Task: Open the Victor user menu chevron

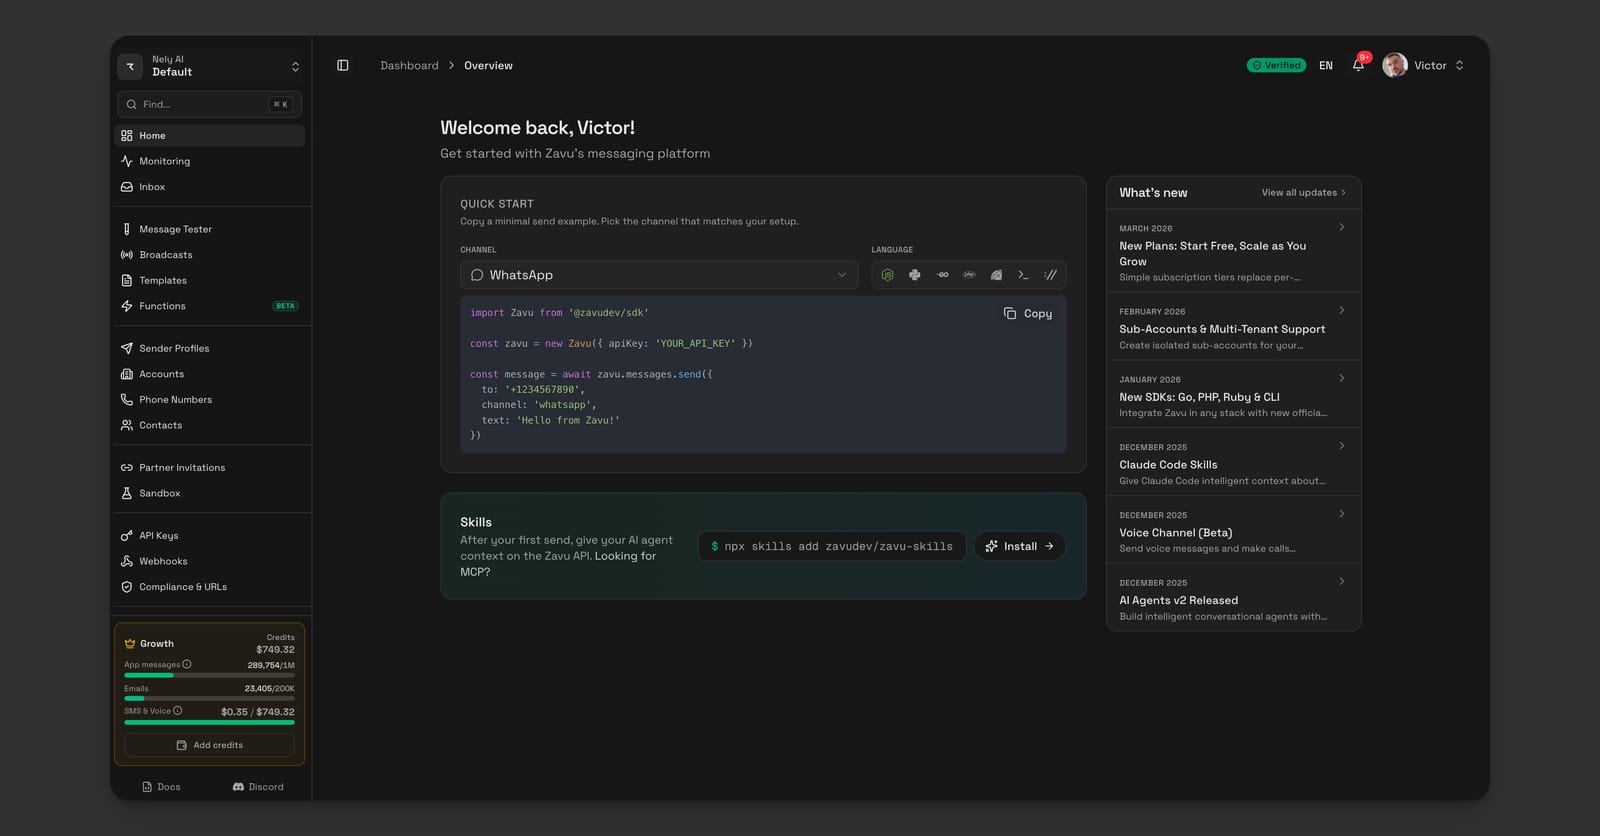Action: pos(1460,65)
